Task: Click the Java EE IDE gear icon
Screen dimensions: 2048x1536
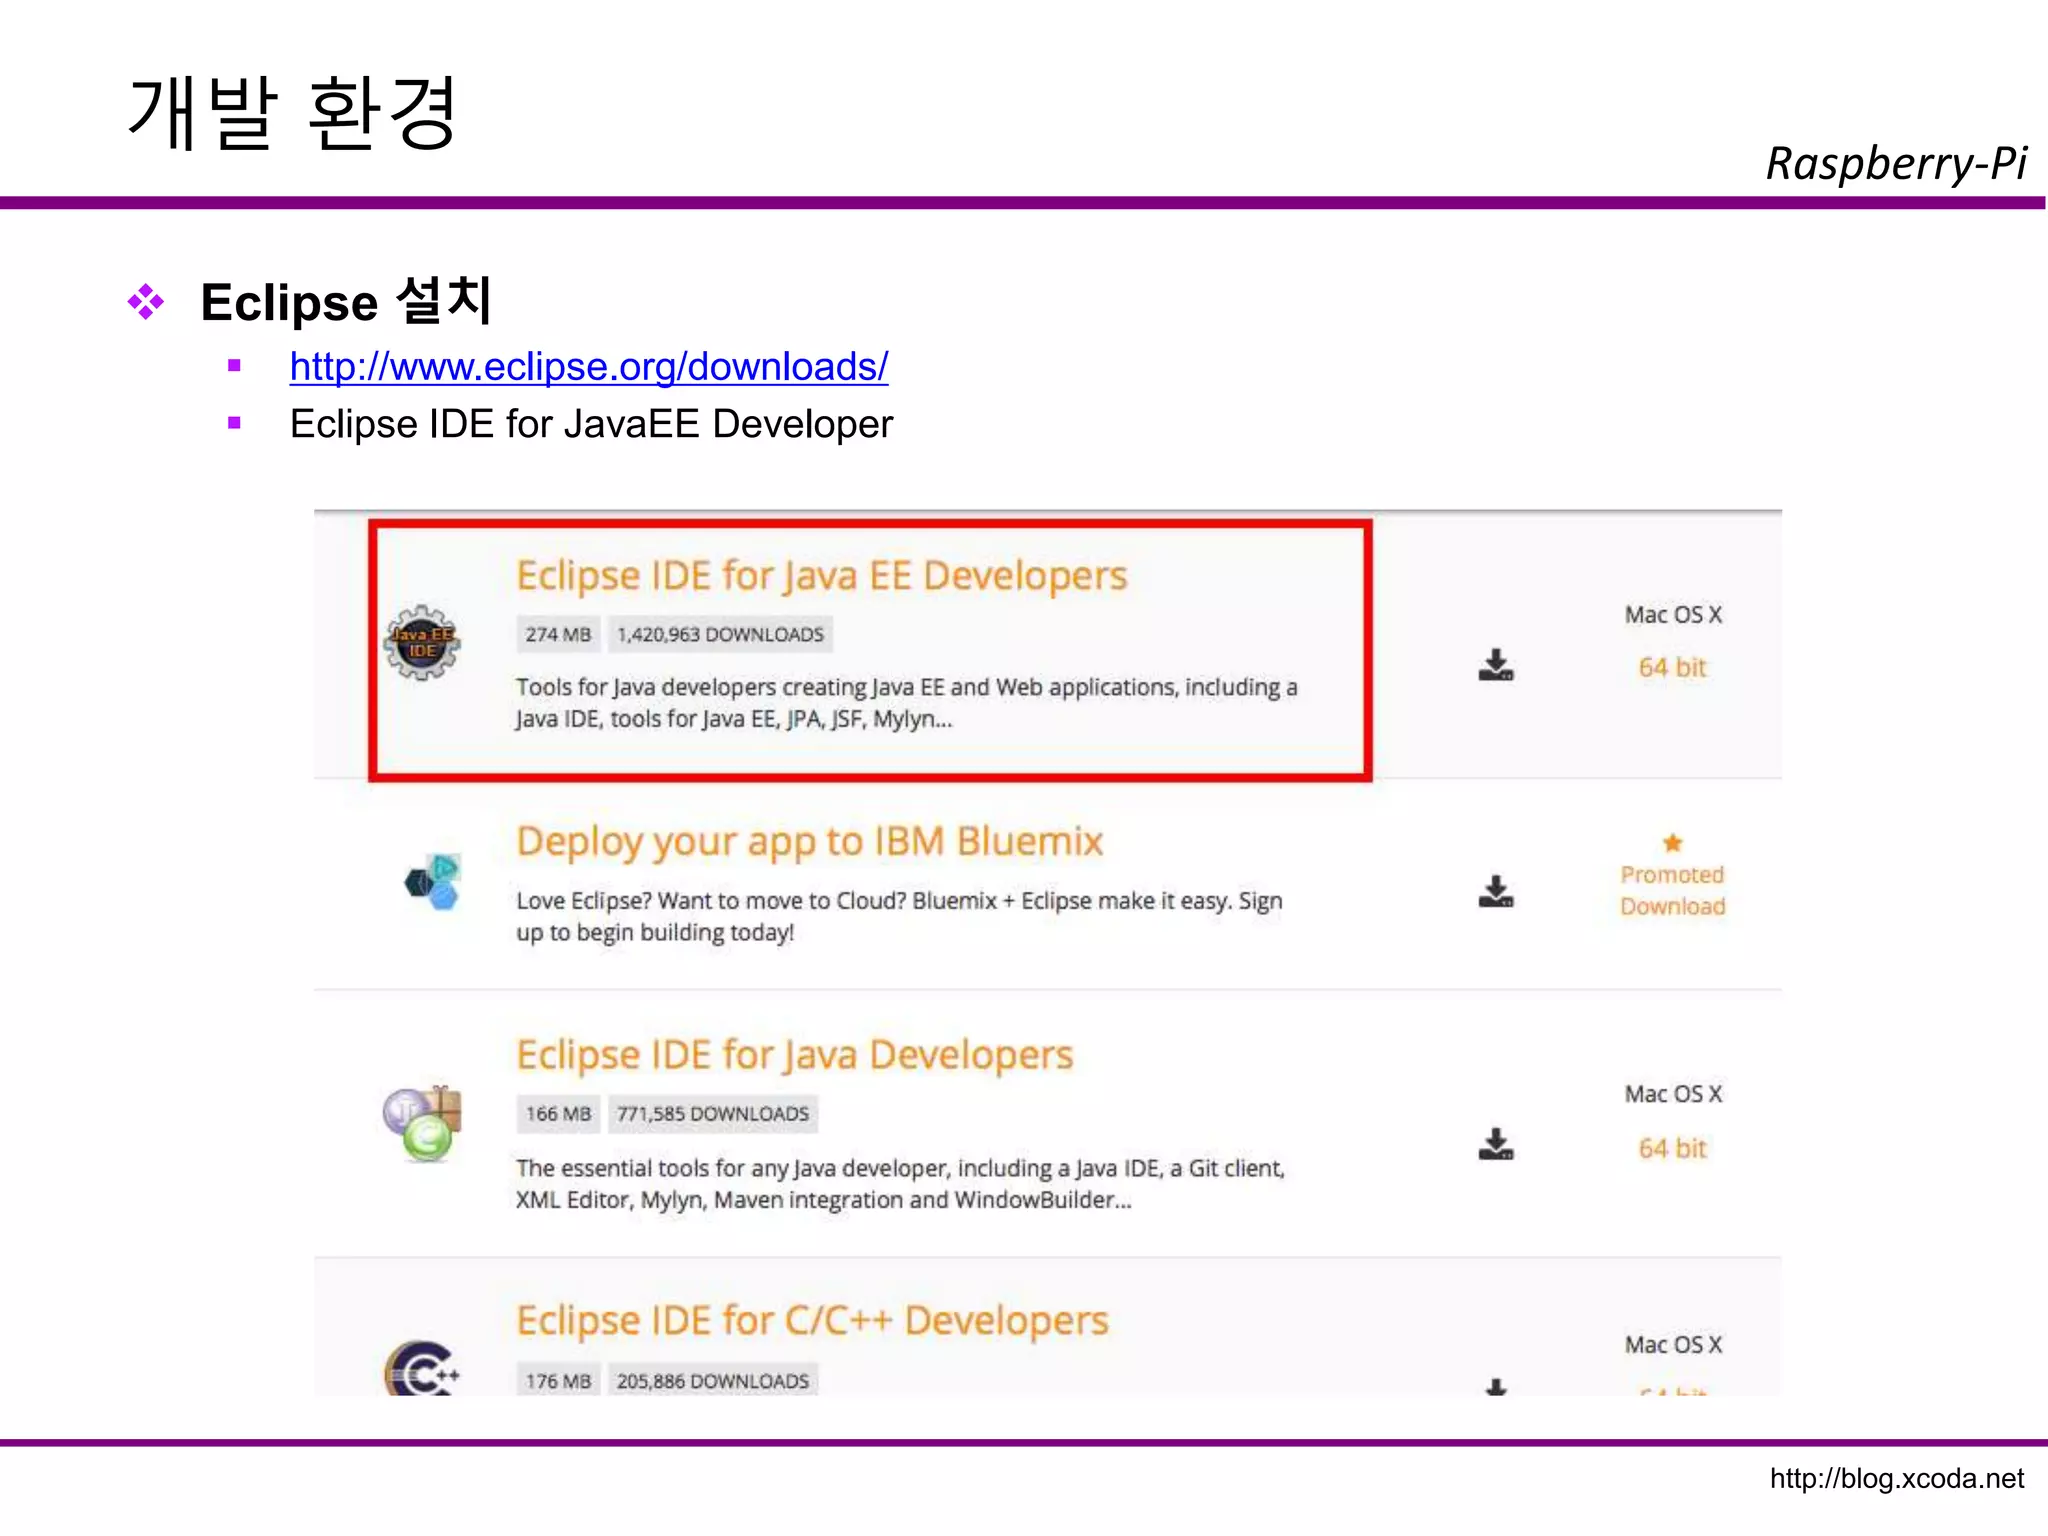Action: tap(422, 643)
